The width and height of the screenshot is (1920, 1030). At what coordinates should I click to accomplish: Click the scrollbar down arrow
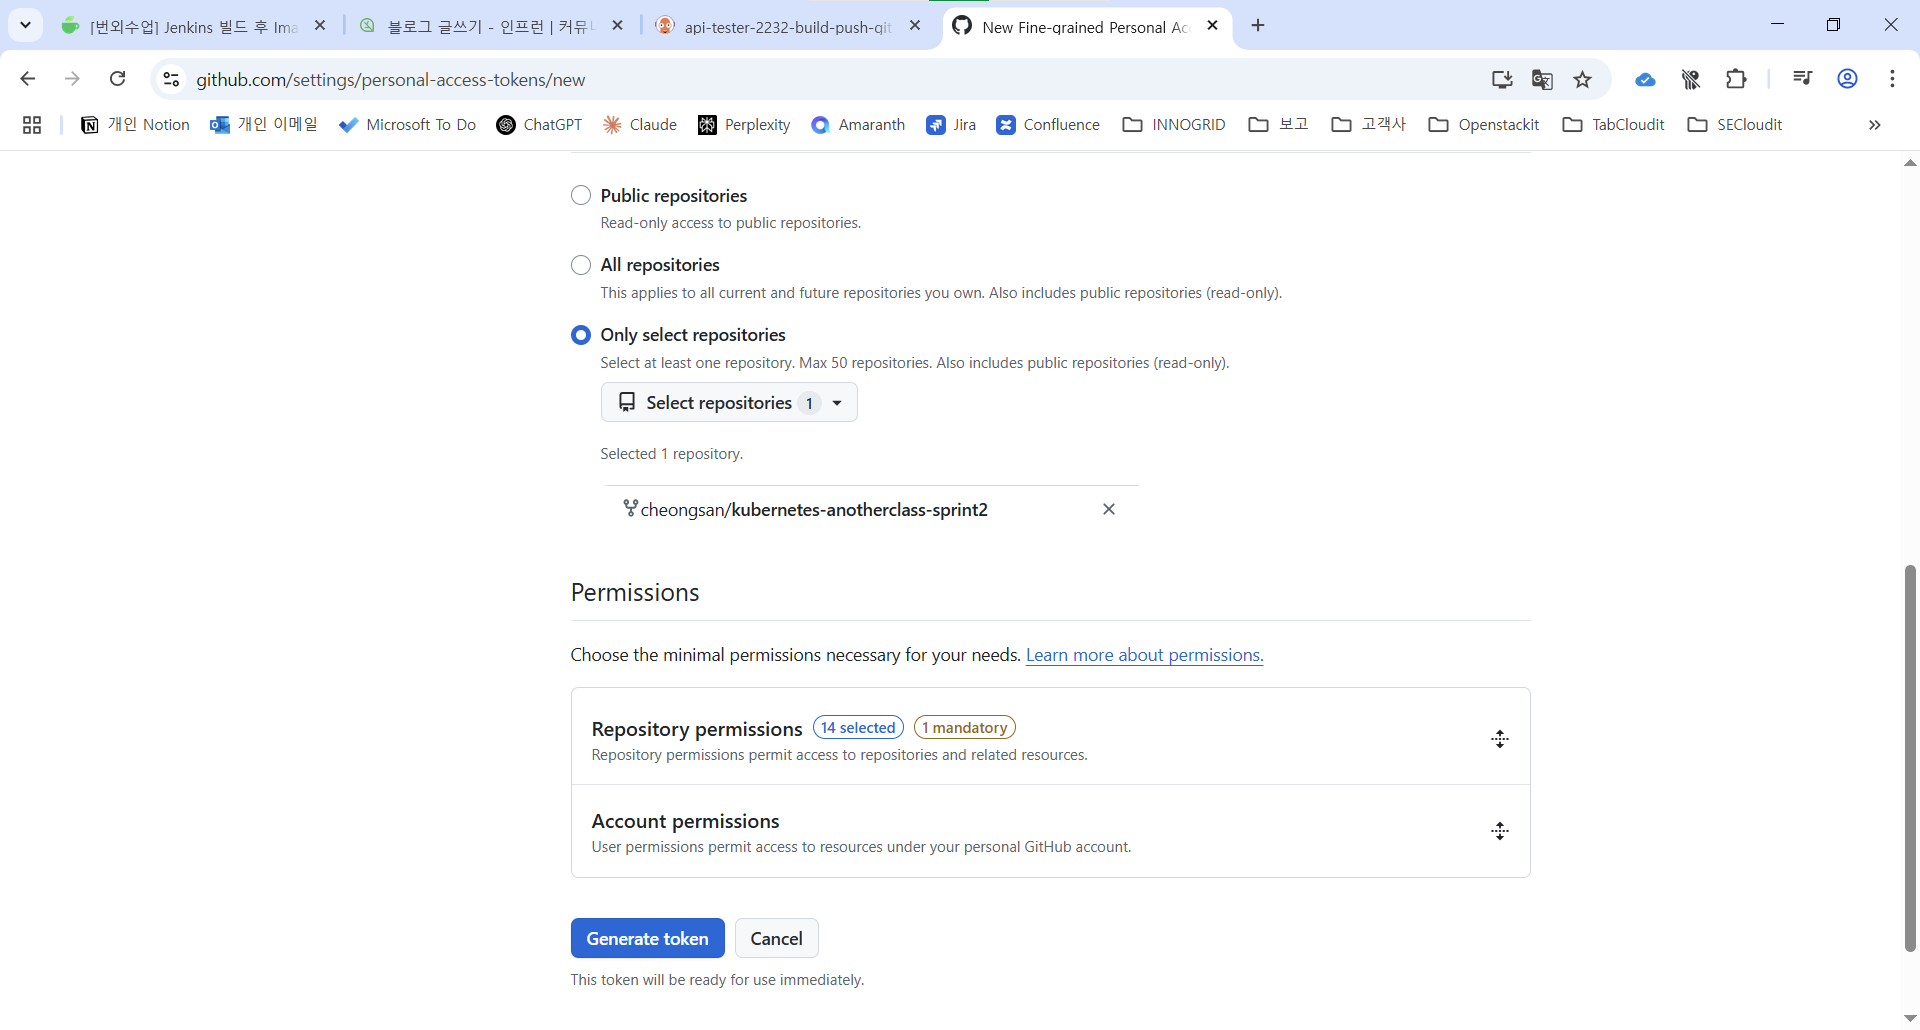1910,1018
